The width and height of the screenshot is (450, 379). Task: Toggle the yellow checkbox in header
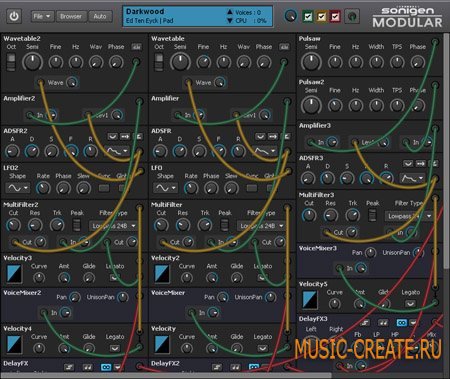(322, 16)
